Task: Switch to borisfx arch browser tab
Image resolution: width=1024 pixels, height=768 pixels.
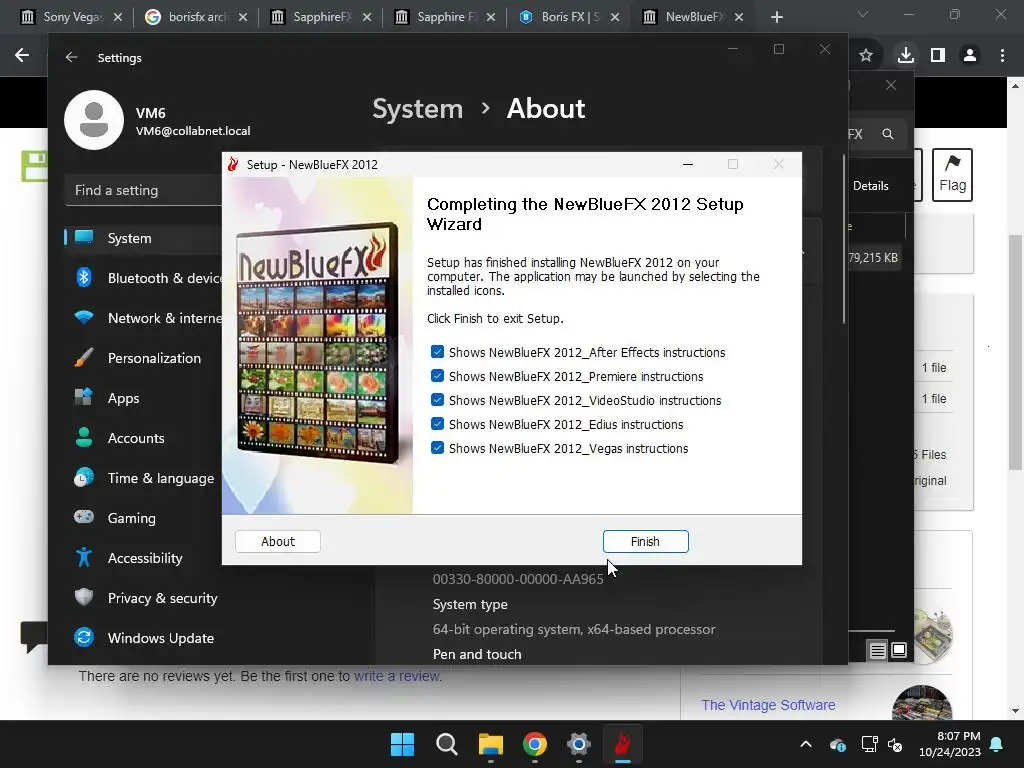Action: pyautogui.click(x=196, y=17)
